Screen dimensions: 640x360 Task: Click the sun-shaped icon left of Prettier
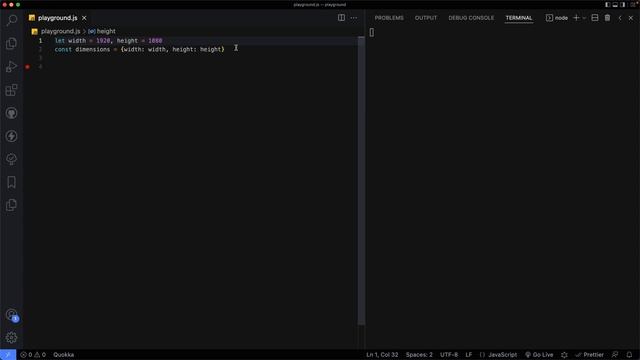(564, 355)
